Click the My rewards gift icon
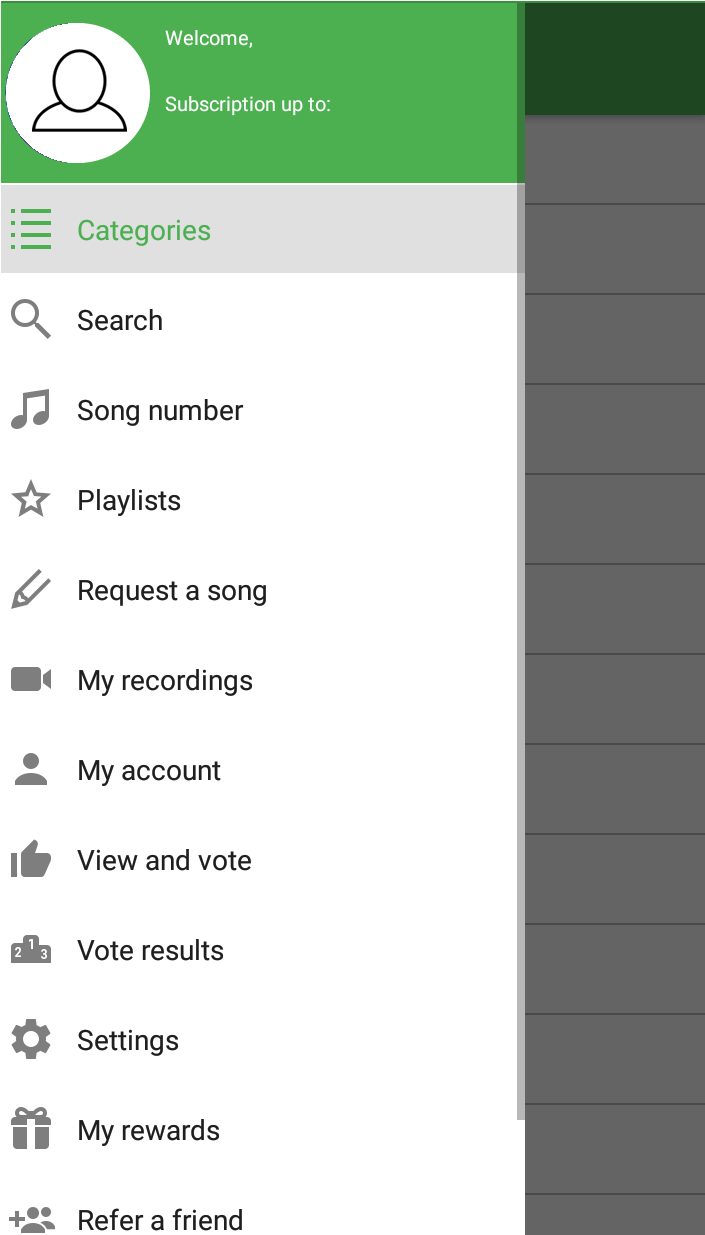705x1235 pixels. [x=31, y=1130]
